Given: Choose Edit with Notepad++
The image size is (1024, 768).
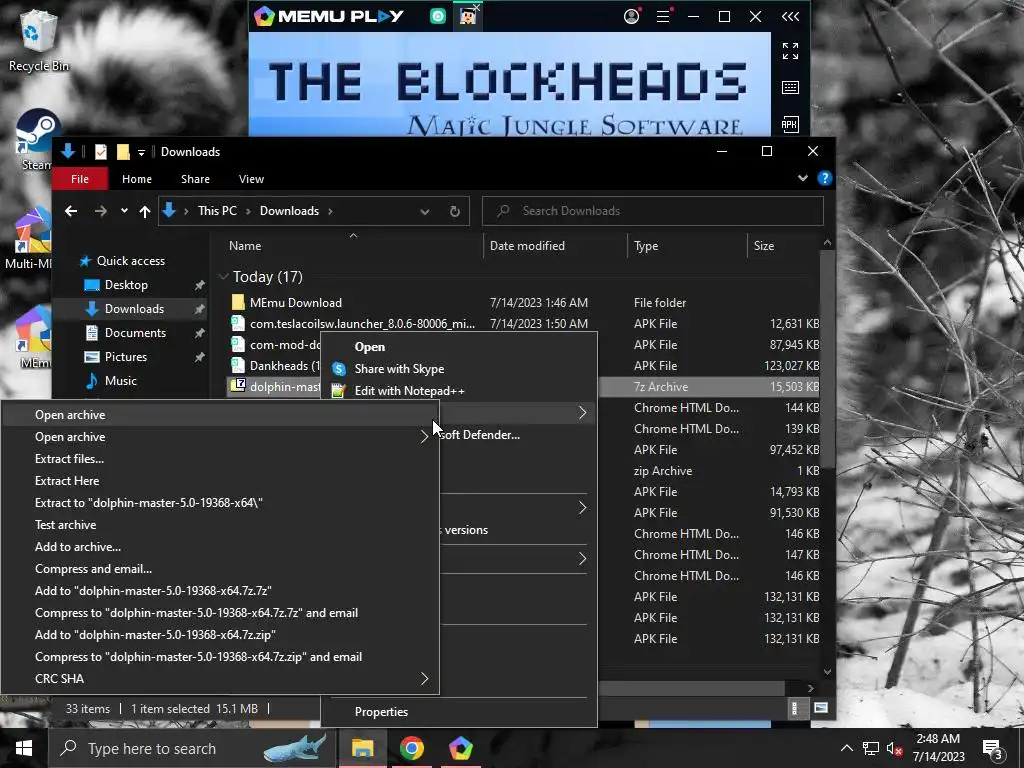Looking at the screenshot, I should pyautogui.click(x=409, y=391).
